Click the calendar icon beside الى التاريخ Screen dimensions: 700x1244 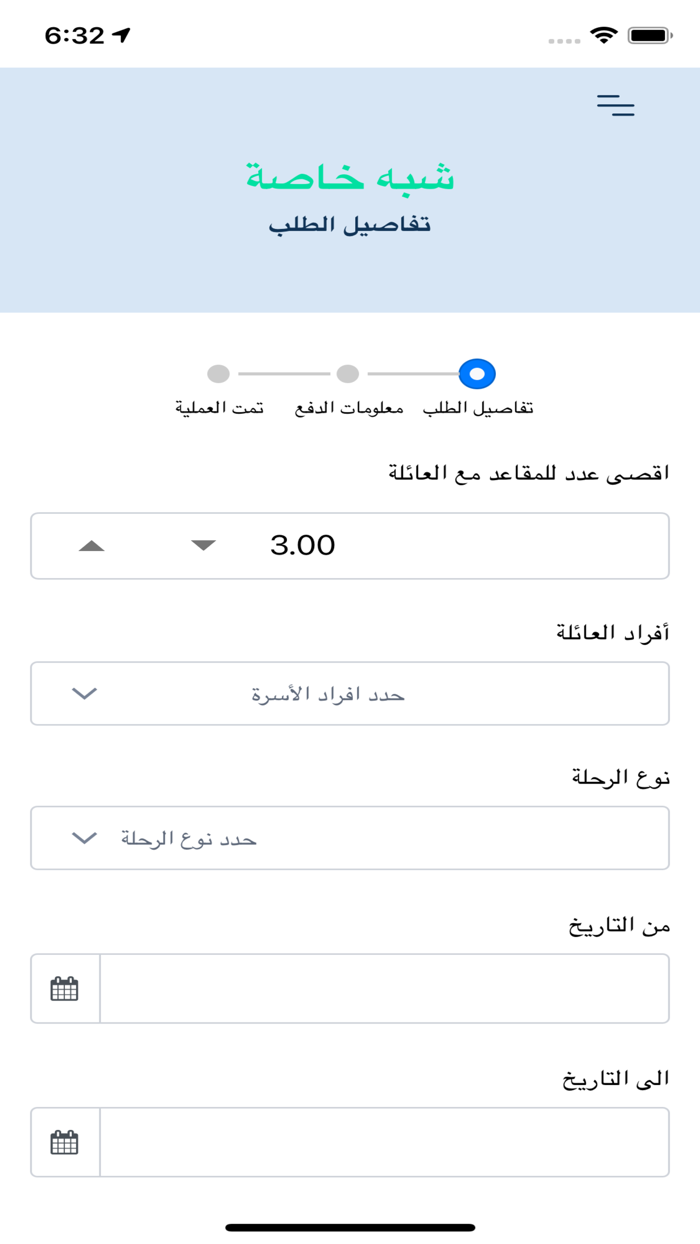(64, 1141)
